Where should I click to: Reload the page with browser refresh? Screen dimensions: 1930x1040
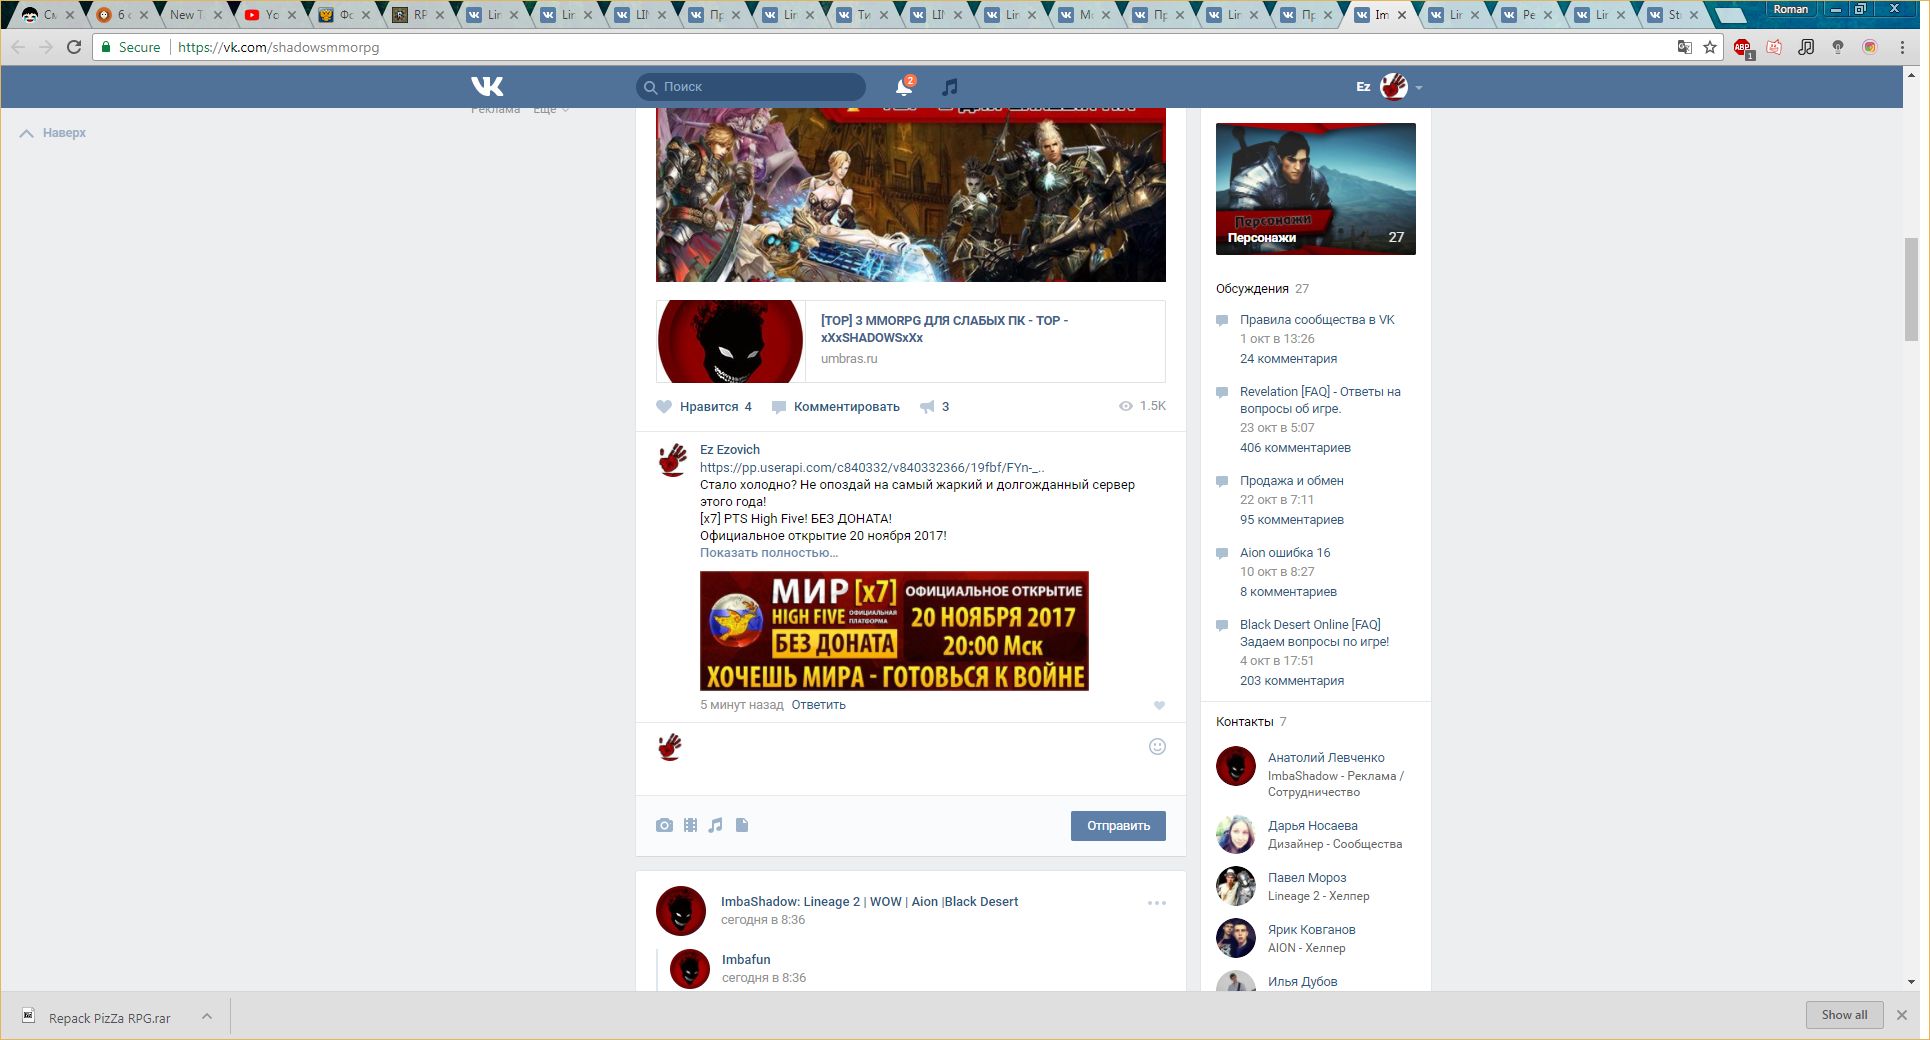coord(74,47)
